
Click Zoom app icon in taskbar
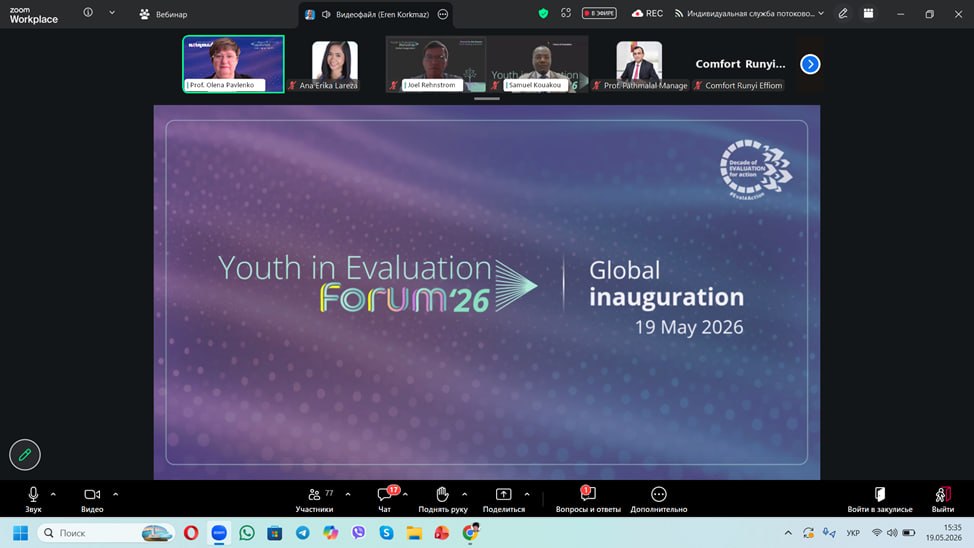click(219, 533)
